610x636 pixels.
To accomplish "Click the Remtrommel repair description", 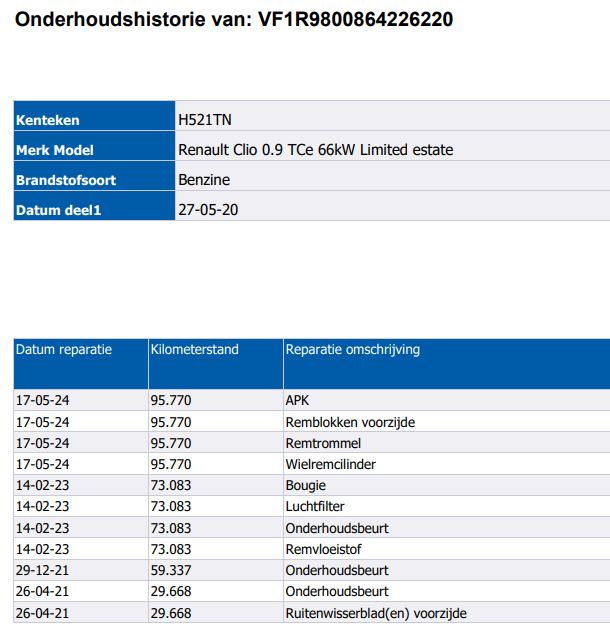I will 323,443.
